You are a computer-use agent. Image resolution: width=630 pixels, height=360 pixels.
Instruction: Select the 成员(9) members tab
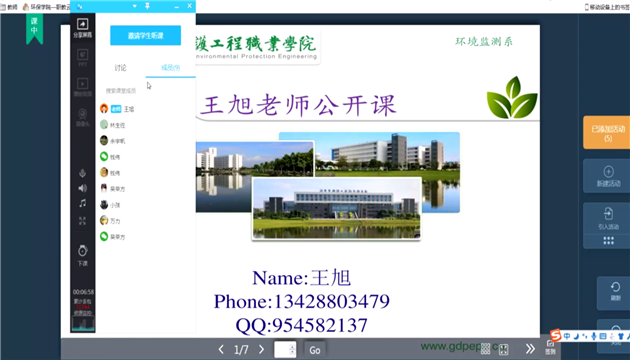tap(170, 68)
